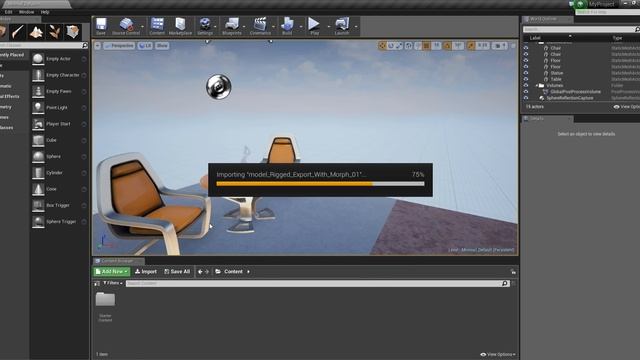Click the Save toolbar icon
Image resolution: width=640 pixels, height=360 pixels.
click(x=101, y=26)
